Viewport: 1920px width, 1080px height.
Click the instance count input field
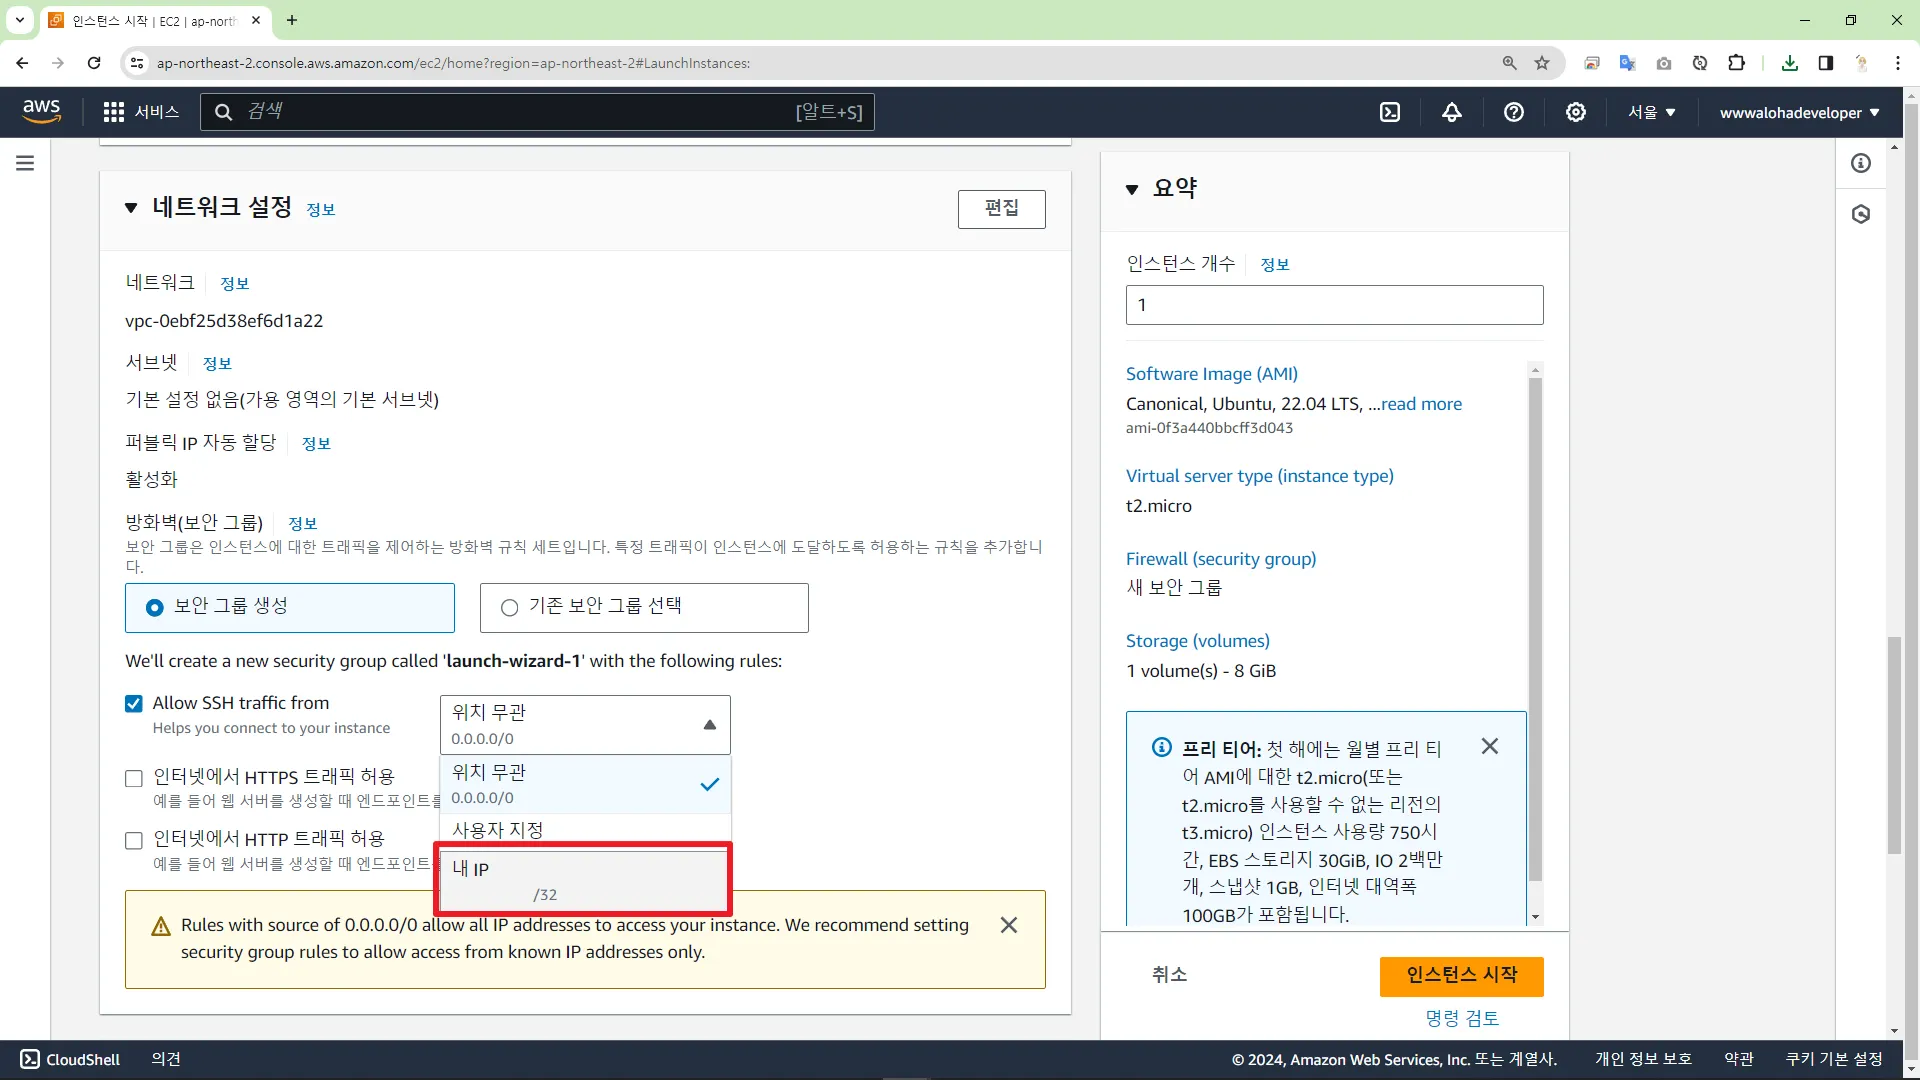1334,305
